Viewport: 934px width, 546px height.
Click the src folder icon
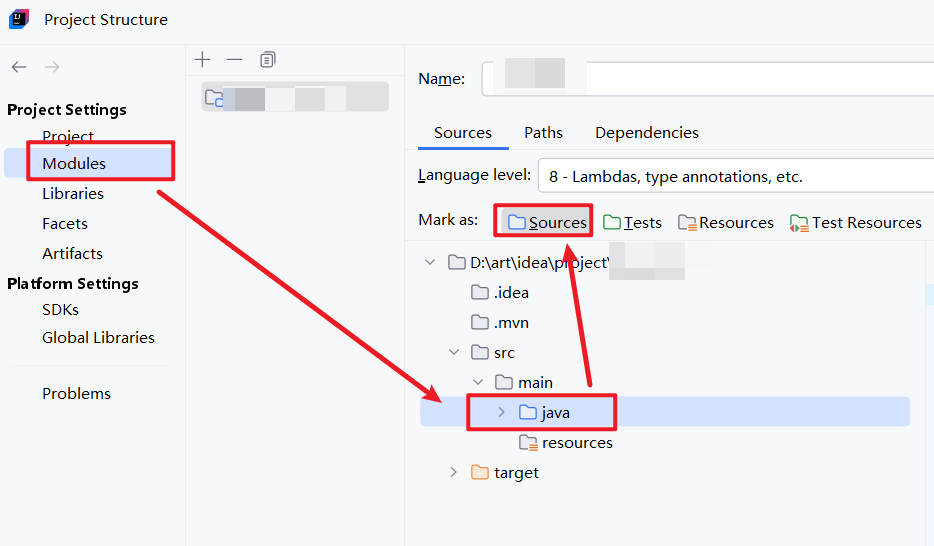tap(480, 352)
